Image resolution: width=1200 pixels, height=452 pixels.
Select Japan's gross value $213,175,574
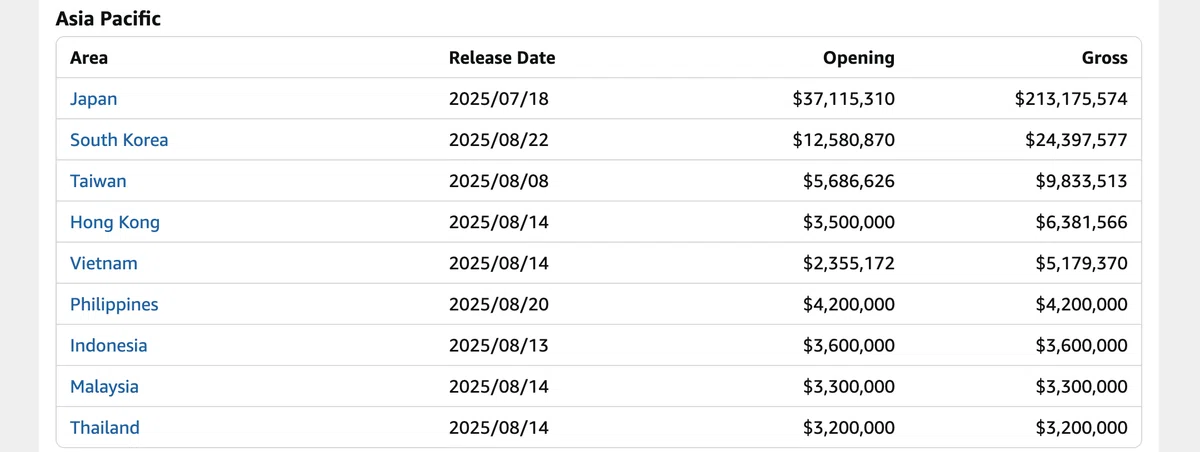1071,99
